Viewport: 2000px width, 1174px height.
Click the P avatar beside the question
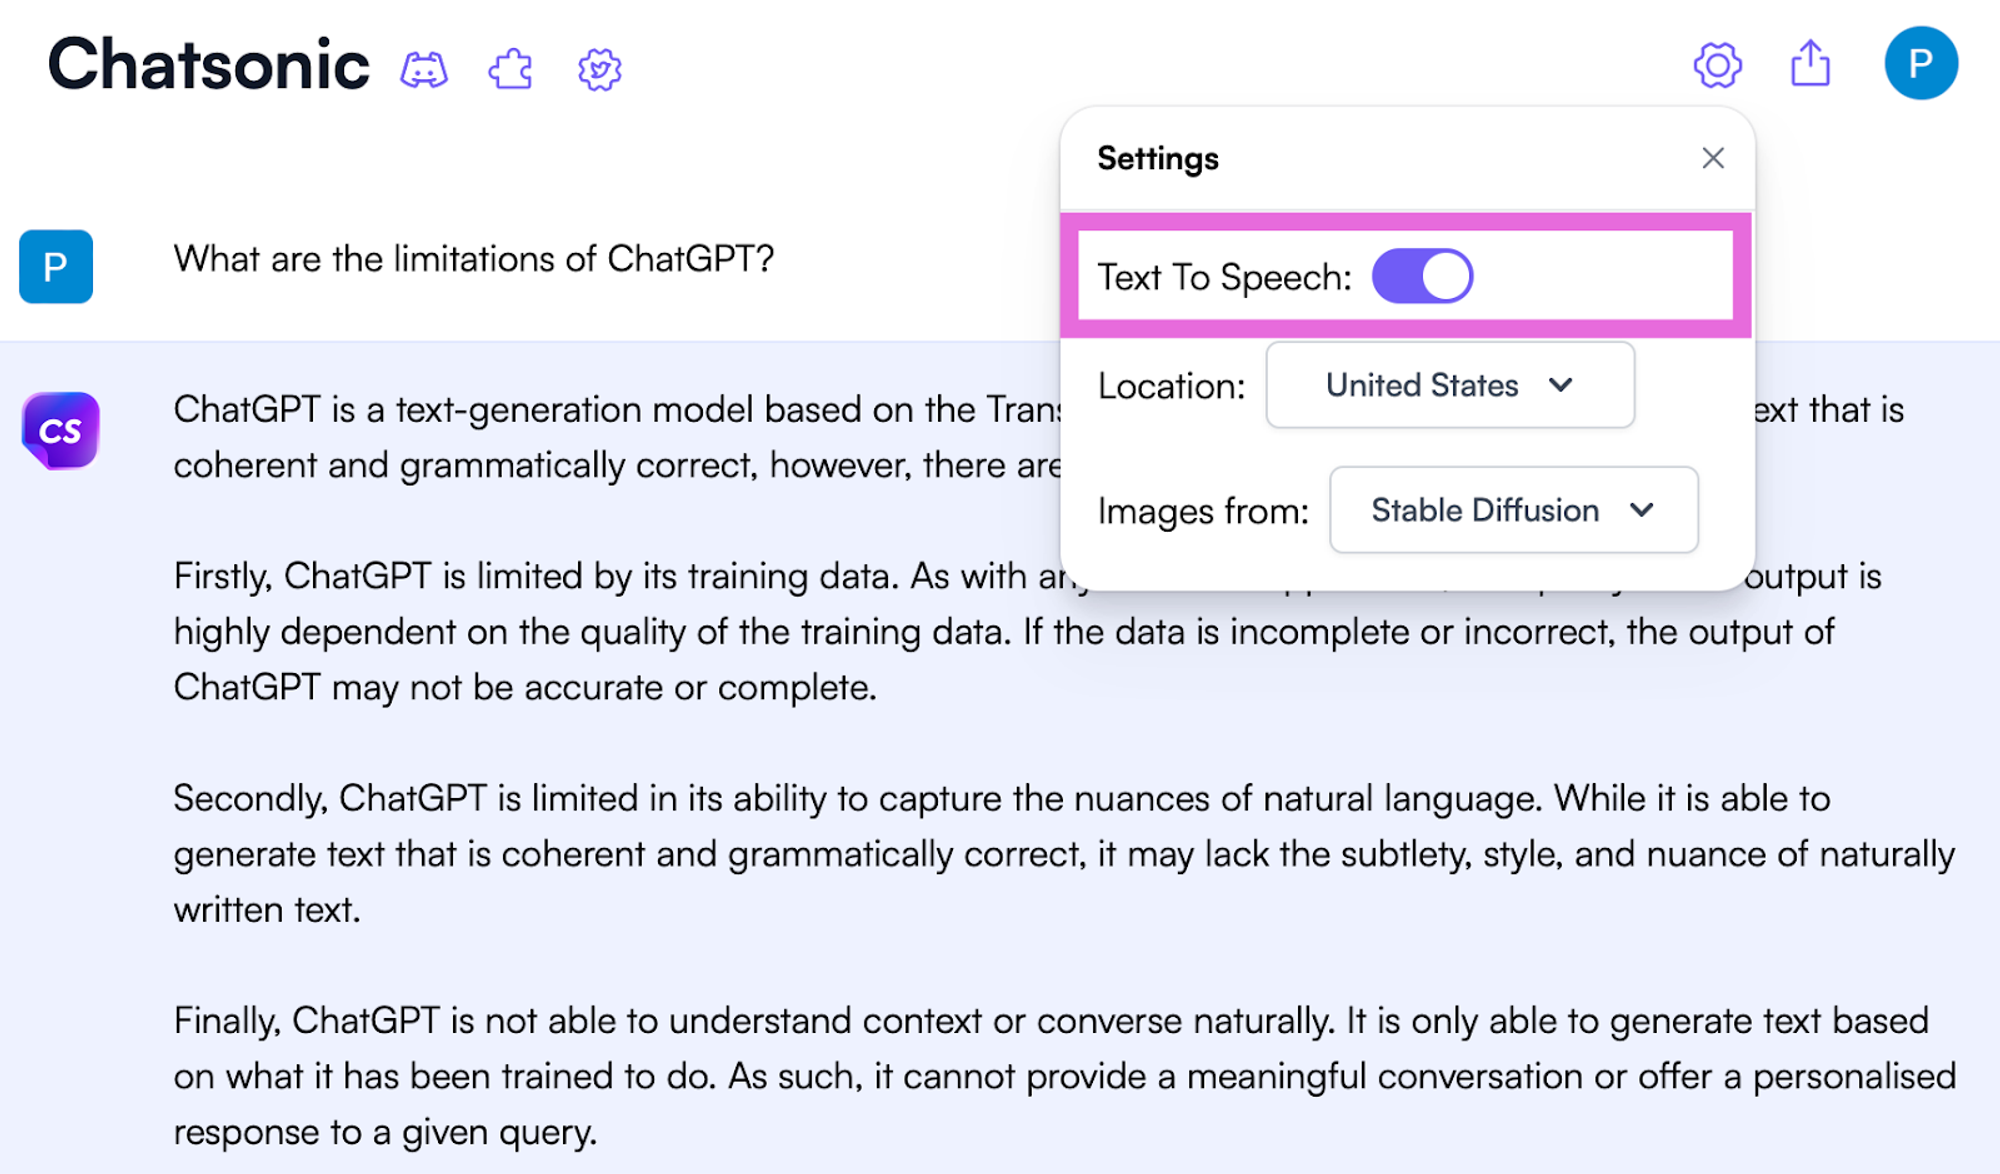tap(56, 266)
